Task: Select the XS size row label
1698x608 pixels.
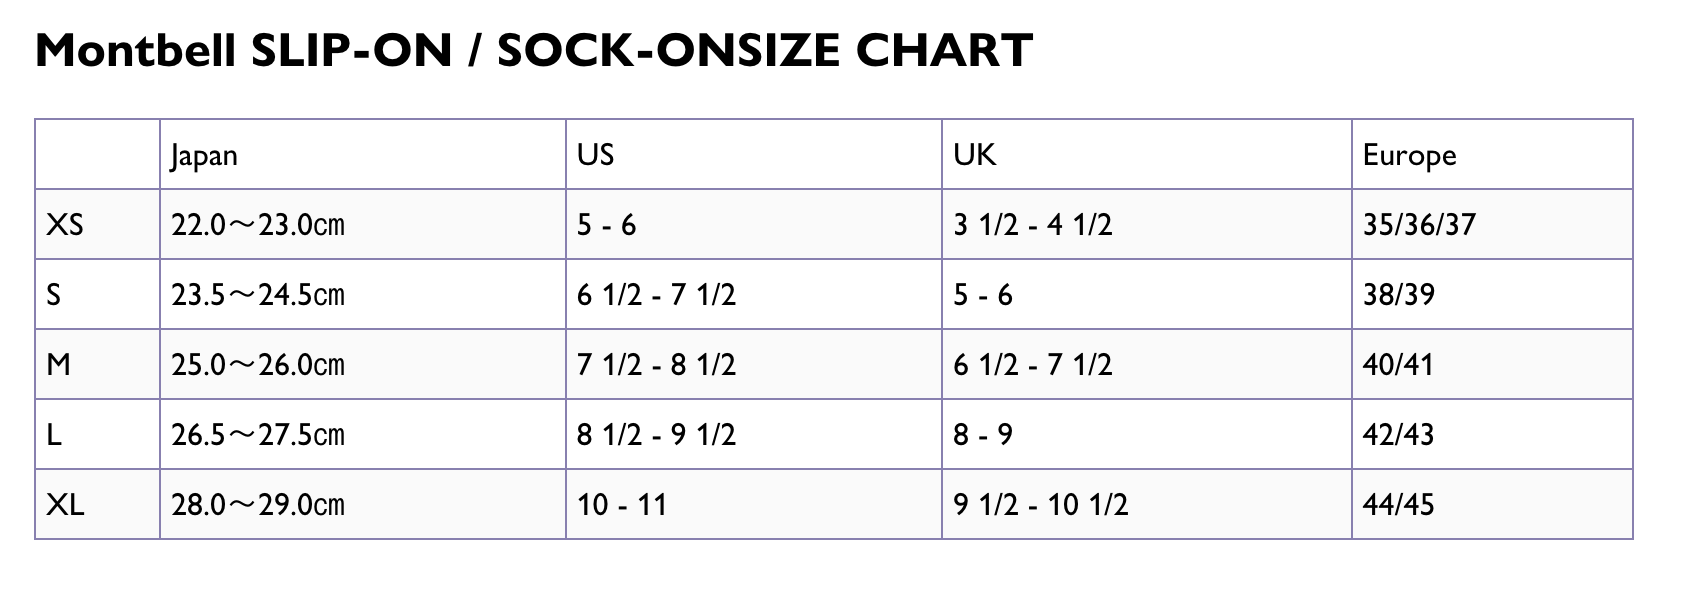Action: point(65,224)
